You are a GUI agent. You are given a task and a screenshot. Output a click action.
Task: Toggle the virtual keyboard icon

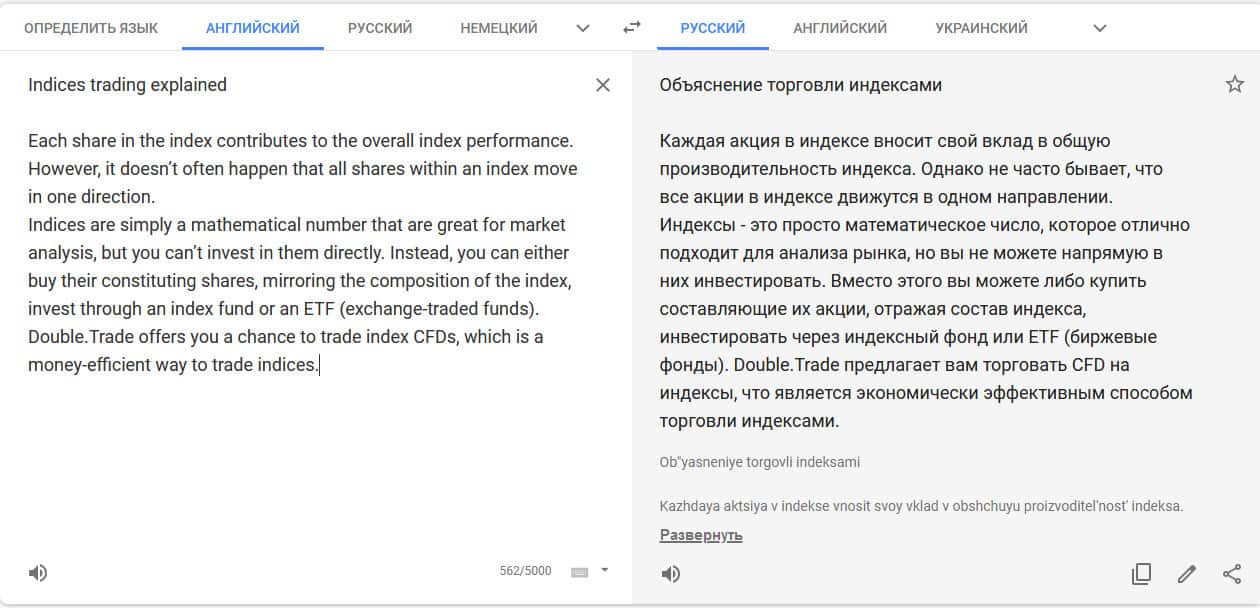point(579,572)
